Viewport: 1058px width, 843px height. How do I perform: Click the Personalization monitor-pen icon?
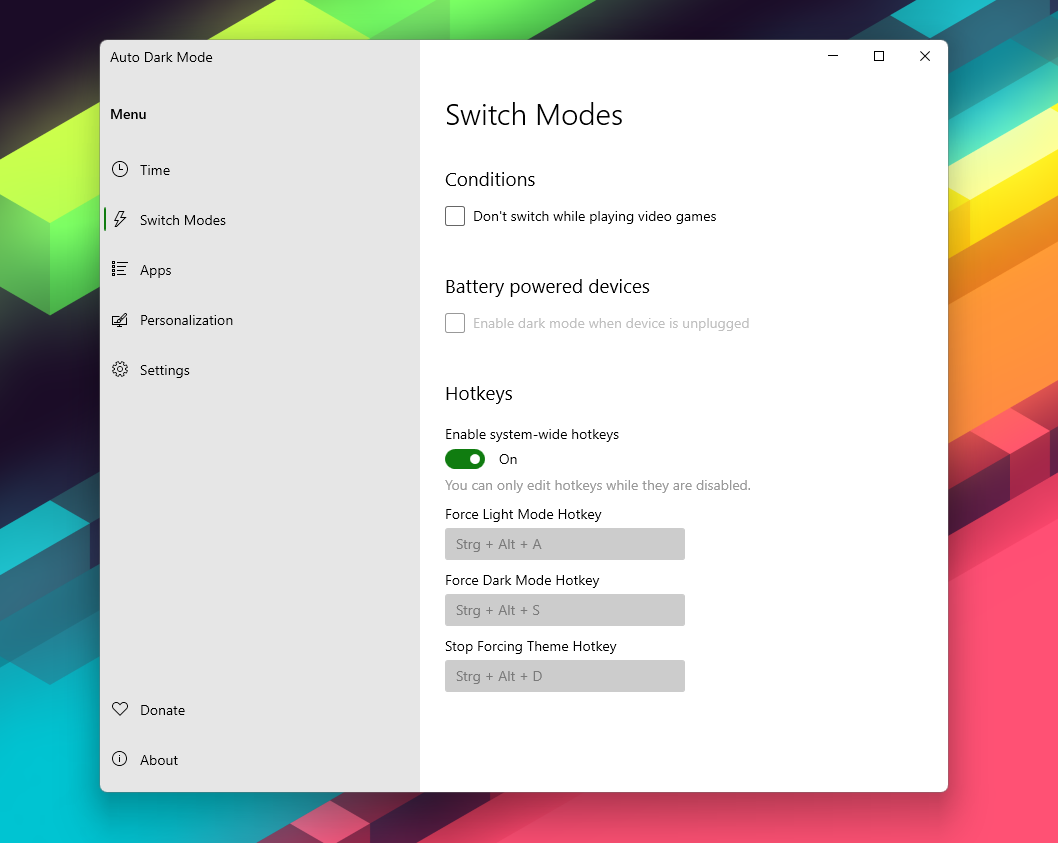click(x=119, y=320)
